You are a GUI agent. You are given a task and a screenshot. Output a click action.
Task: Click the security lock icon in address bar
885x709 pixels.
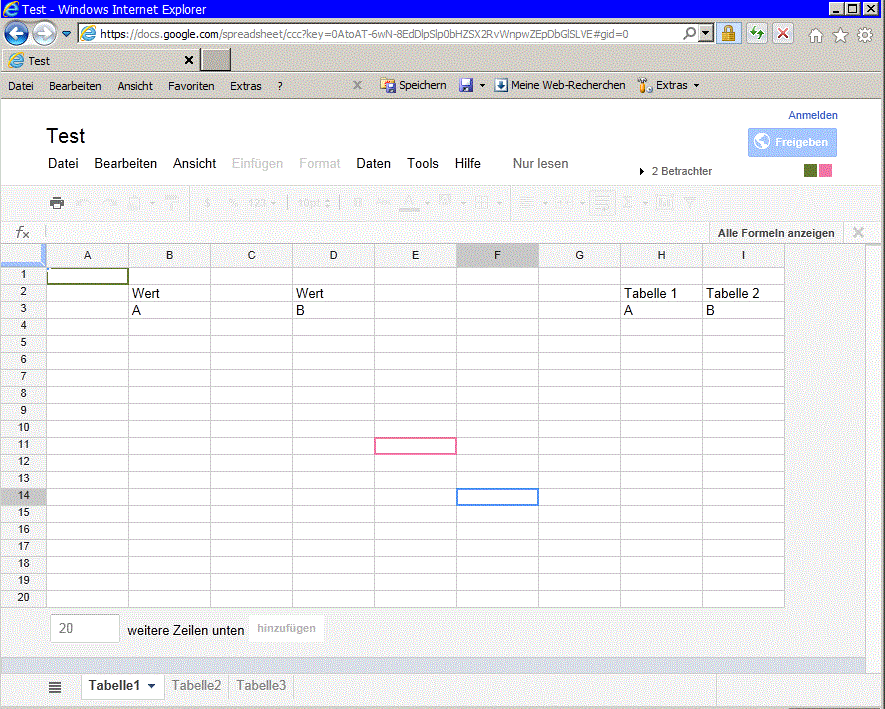coord(729,33)
